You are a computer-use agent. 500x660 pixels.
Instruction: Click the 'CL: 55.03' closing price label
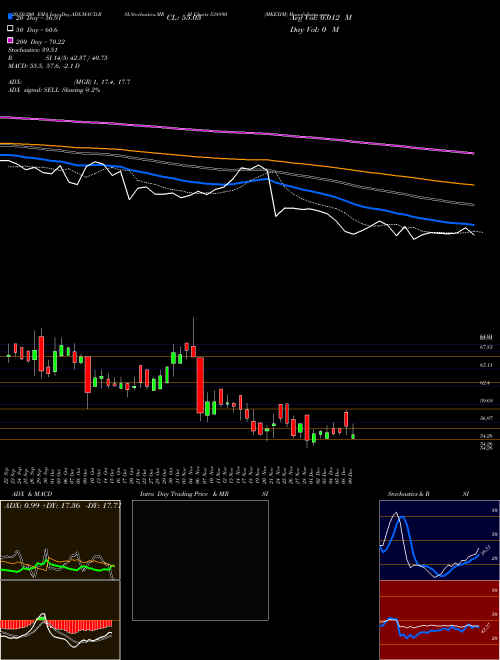[184, 18]
